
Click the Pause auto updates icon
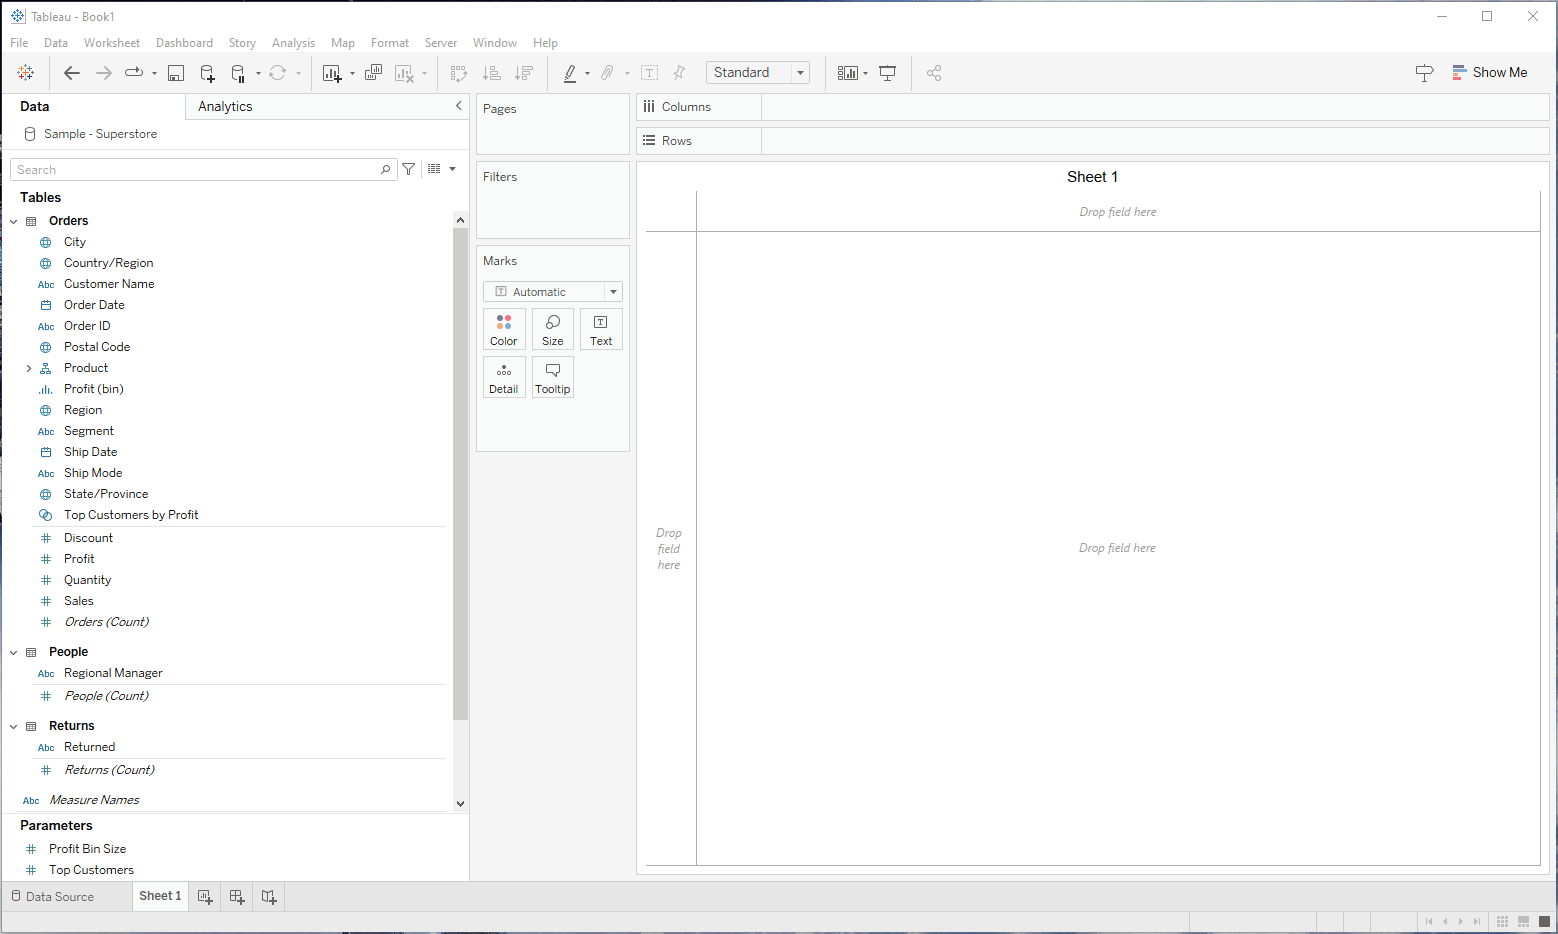238,73
